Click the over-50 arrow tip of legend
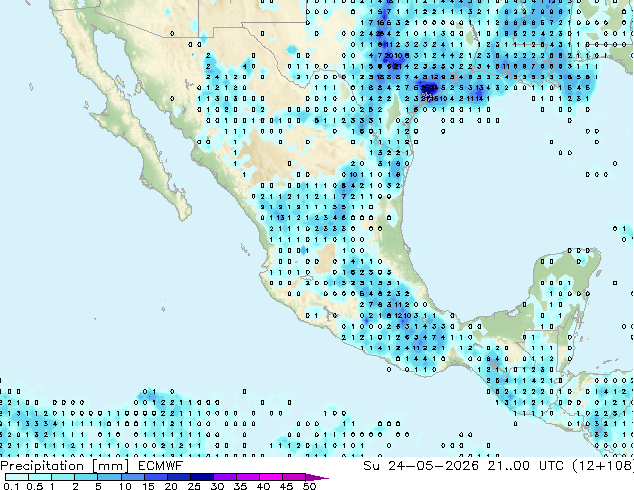This screenshot has width=634, height=490. click(317, 477)
